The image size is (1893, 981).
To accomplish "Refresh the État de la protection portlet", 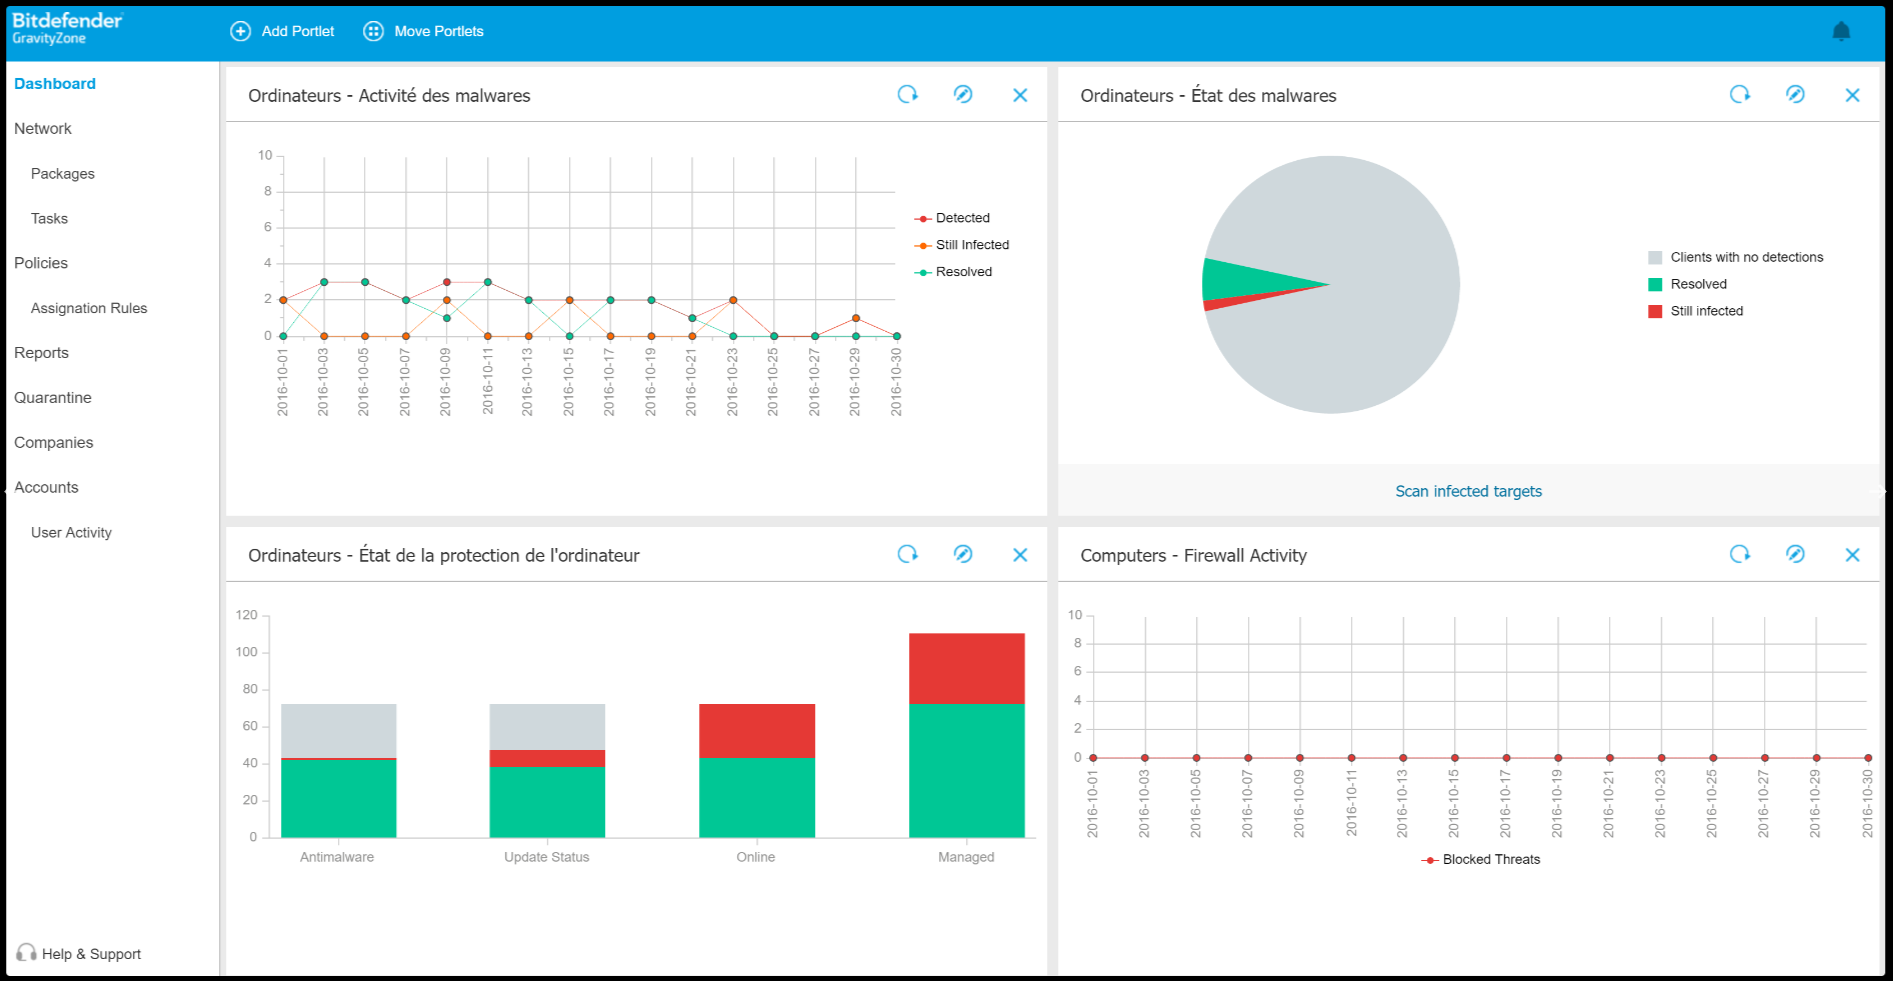I will click(x=907, y=554).
